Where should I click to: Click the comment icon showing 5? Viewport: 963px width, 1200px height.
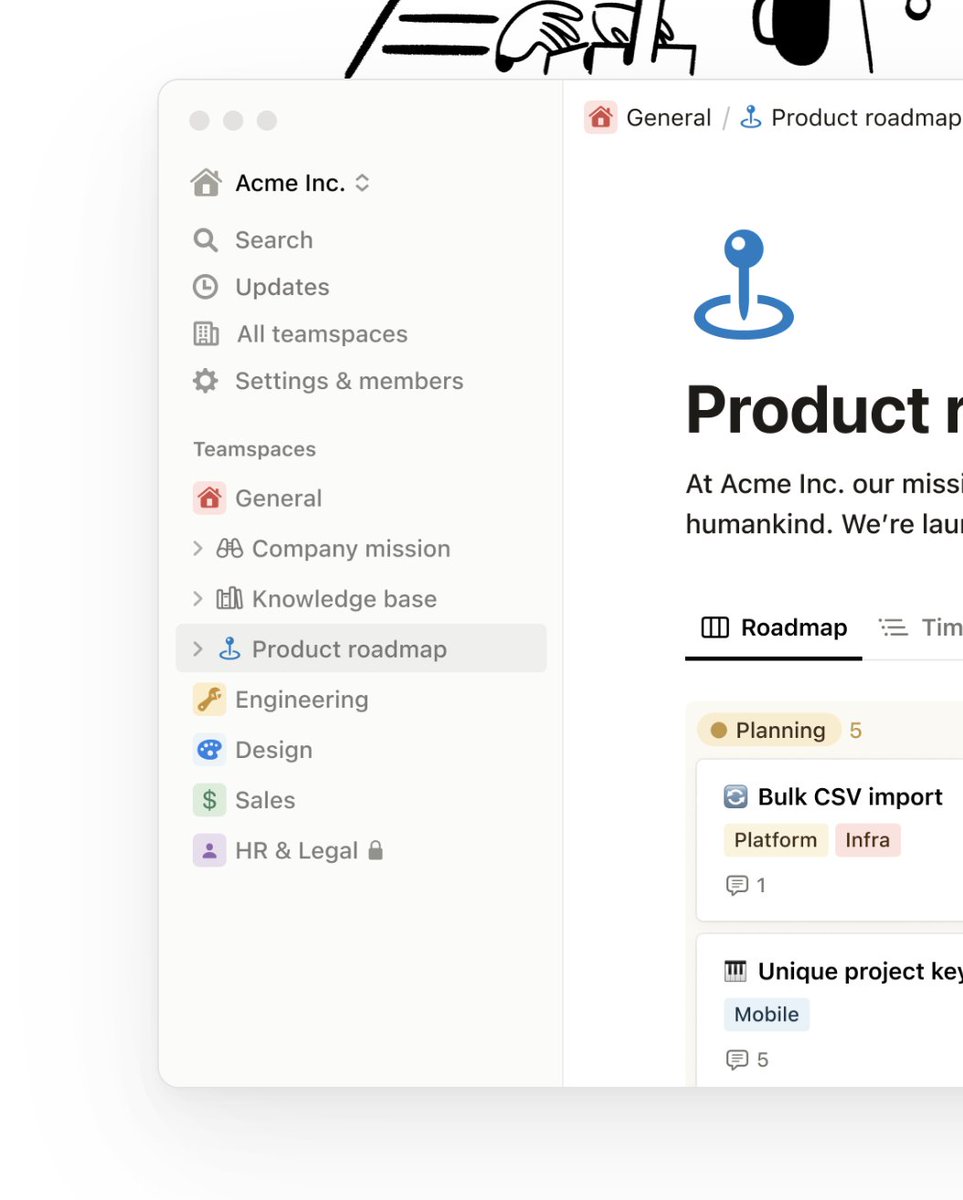click(x=737, y=1060)
